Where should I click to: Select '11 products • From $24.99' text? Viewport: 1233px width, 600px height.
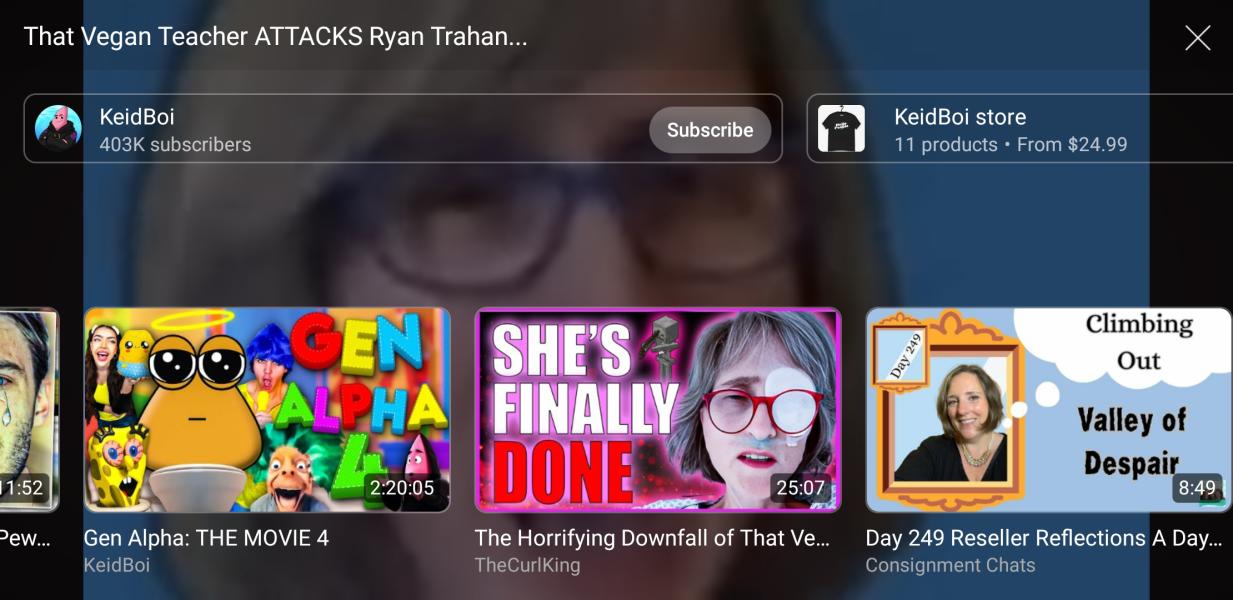click(1010, 145)
